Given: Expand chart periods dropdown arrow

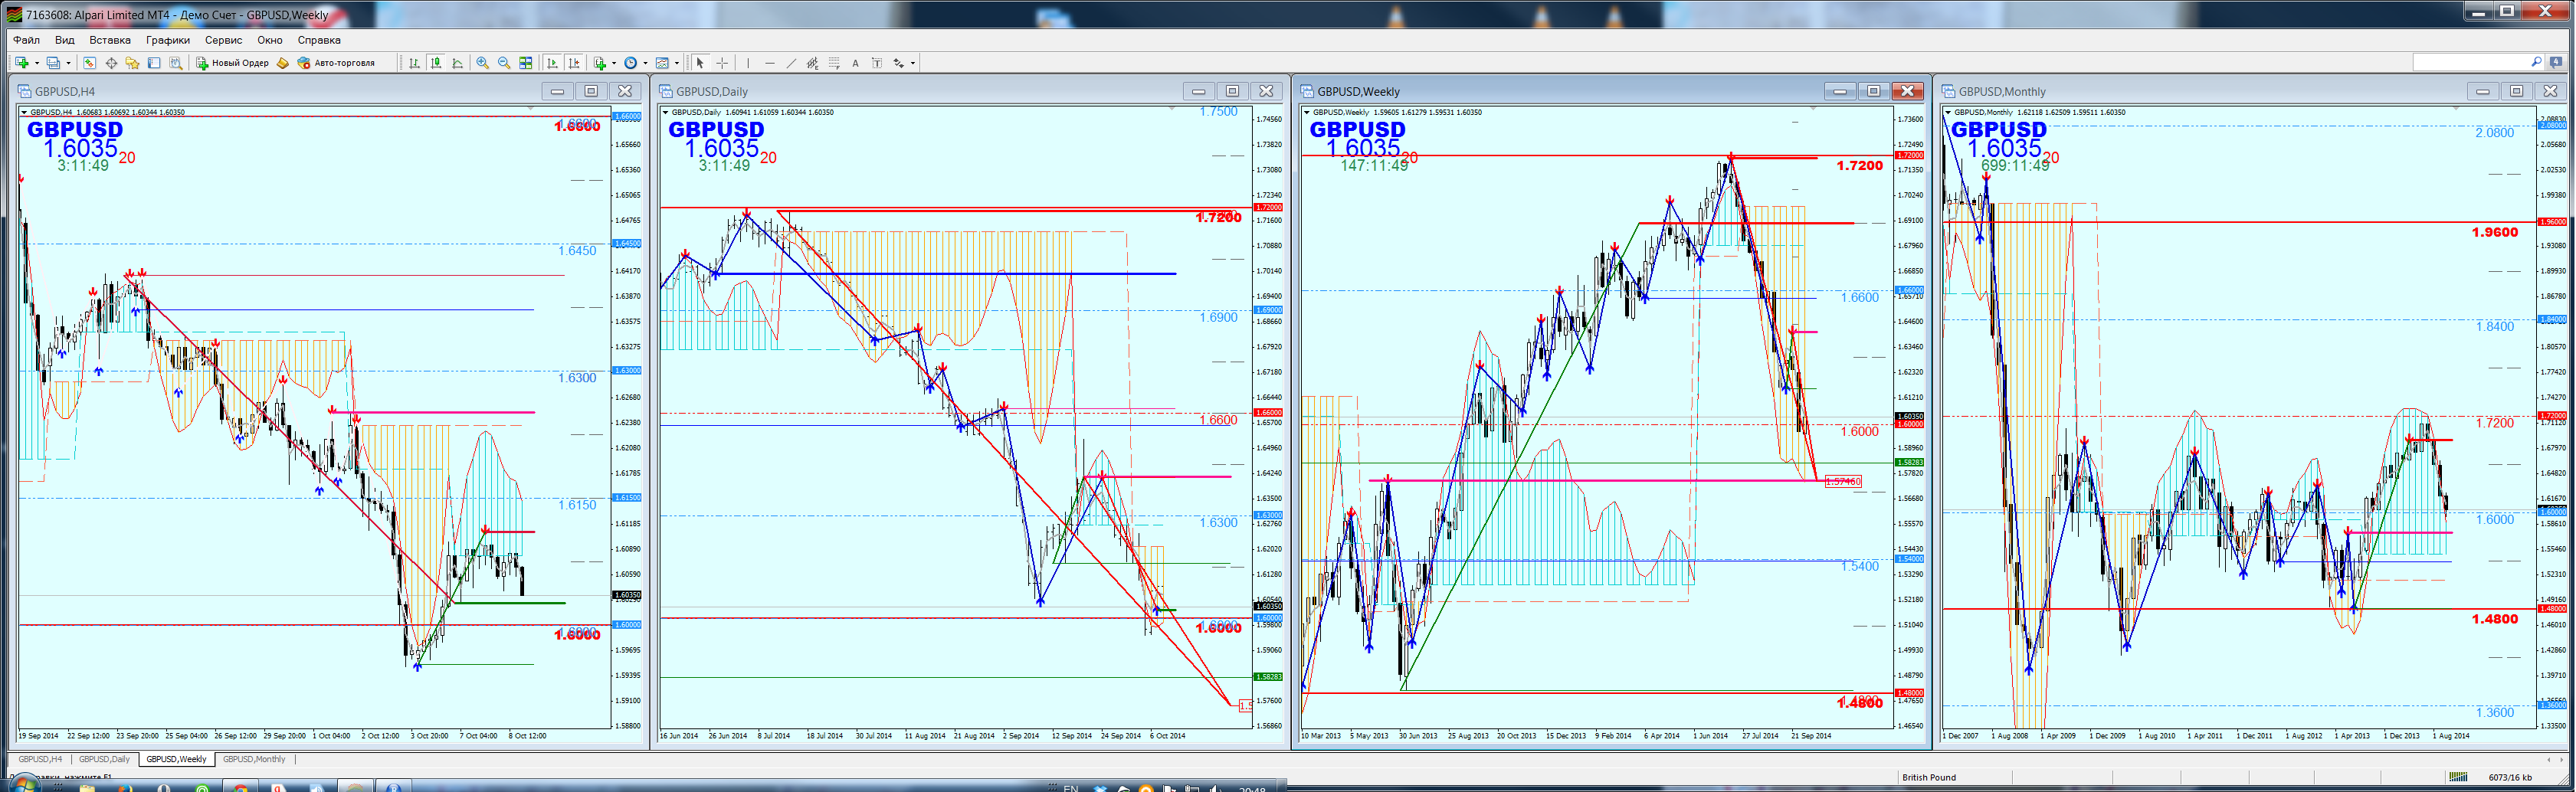Looking at the screenshot, I should click(646, 63).
